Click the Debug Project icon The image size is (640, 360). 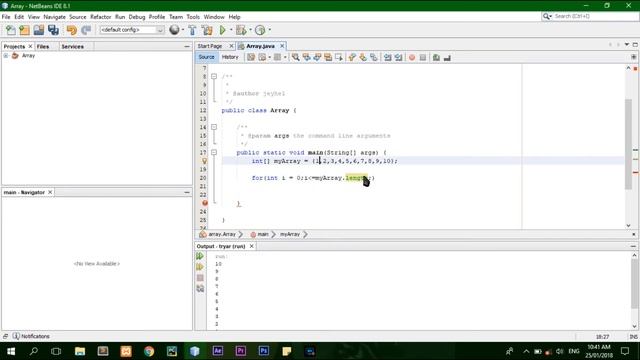click(x=241, y=30)
